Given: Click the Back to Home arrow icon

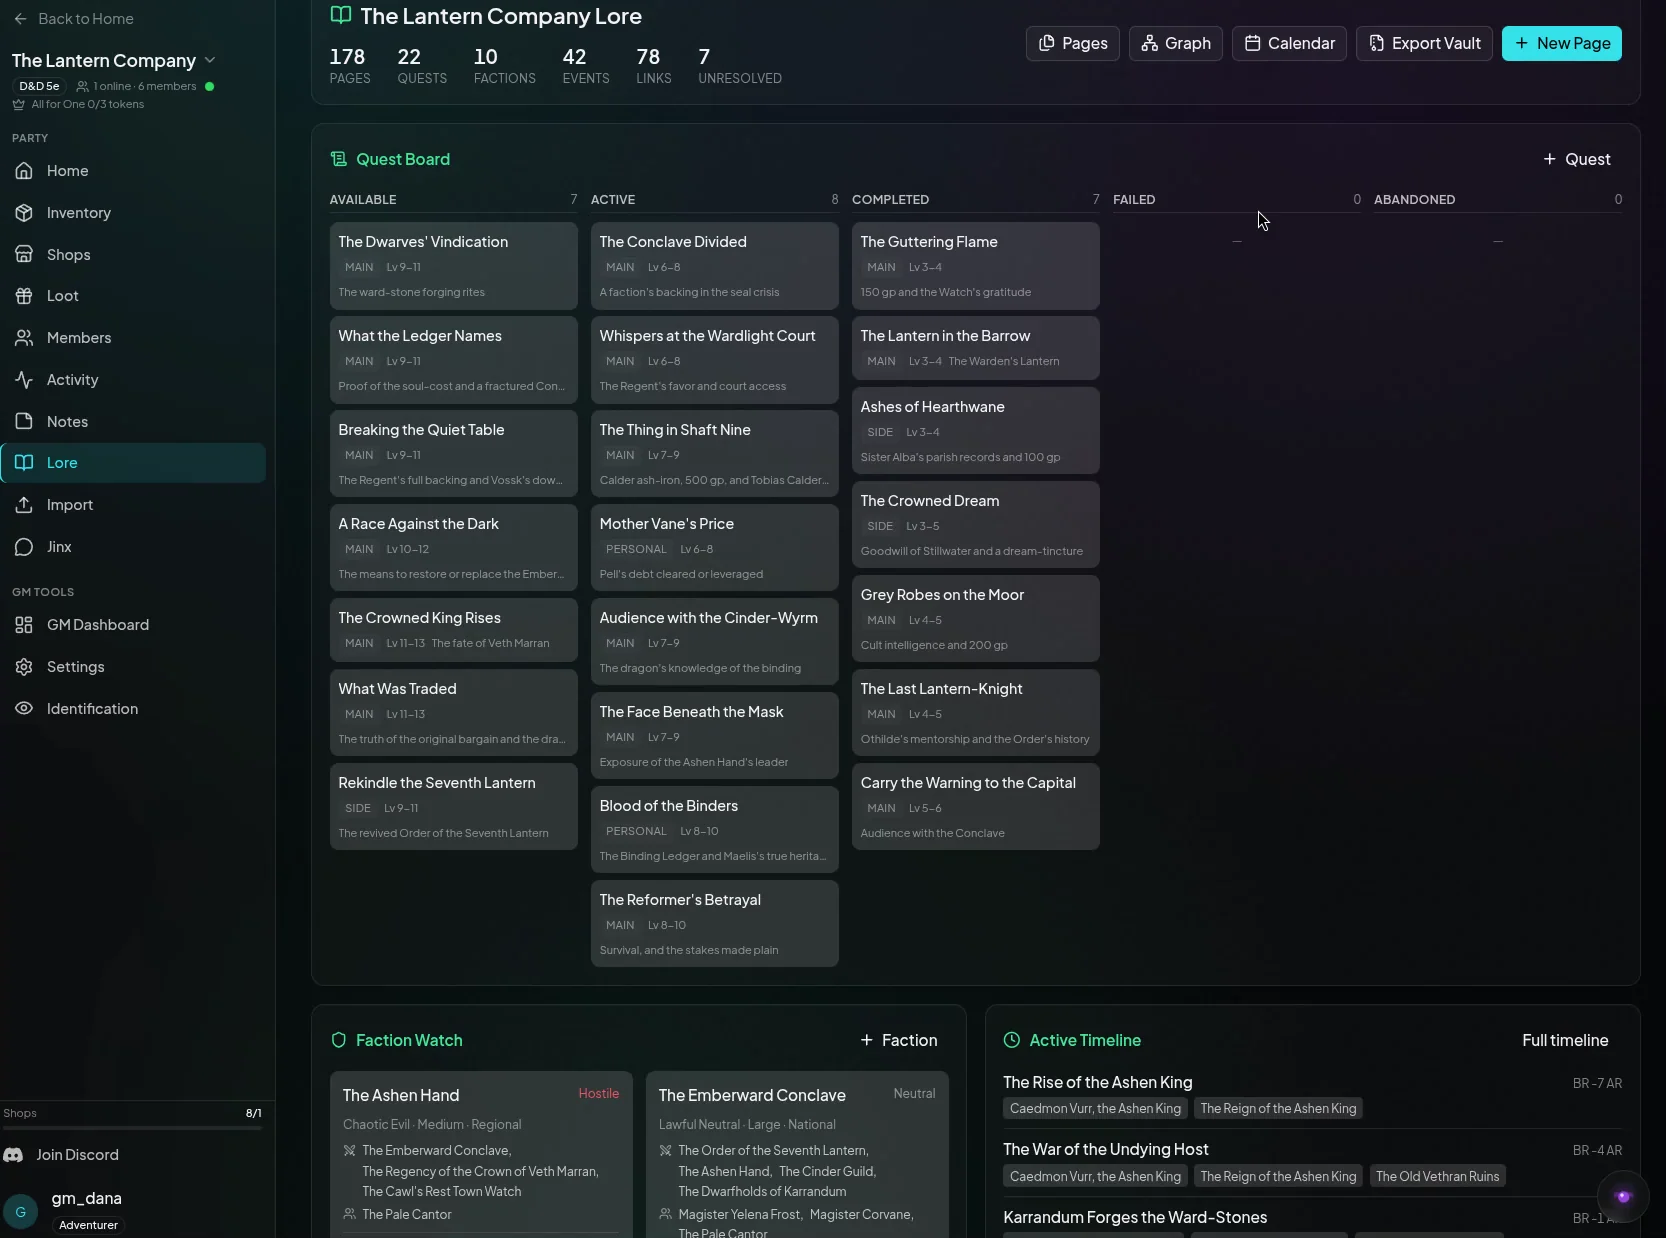Looking at the screenshot, I should click(21, 19).
